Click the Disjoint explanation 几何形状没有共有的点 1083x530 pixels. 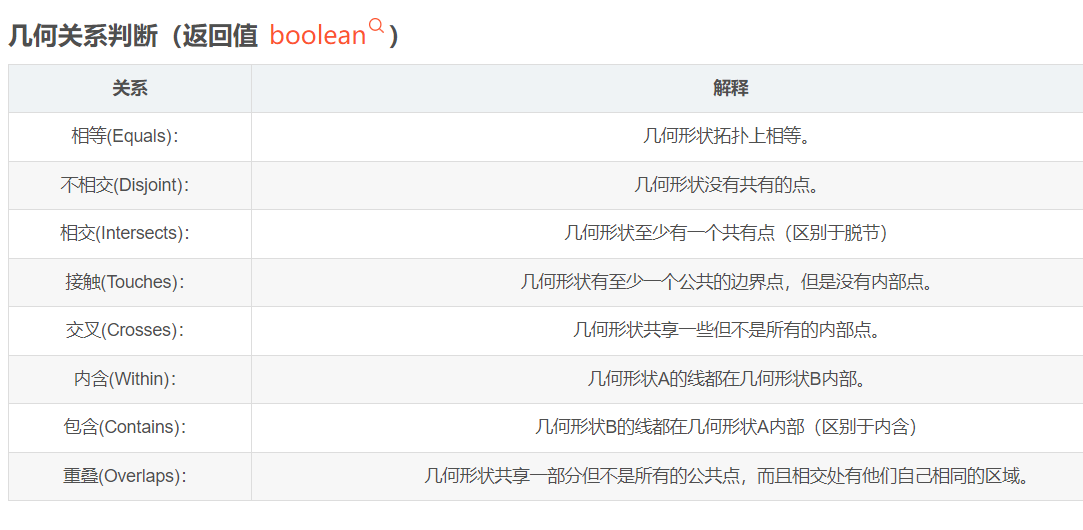click(726, 185)
